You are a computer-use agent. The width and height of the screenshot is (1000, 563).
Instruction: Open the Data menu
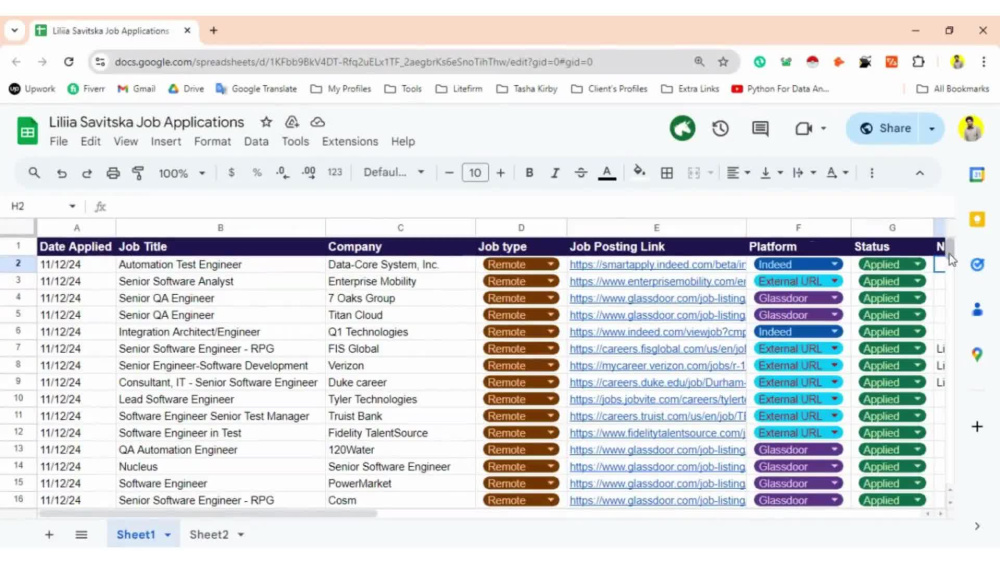click(x=256, y=142)
